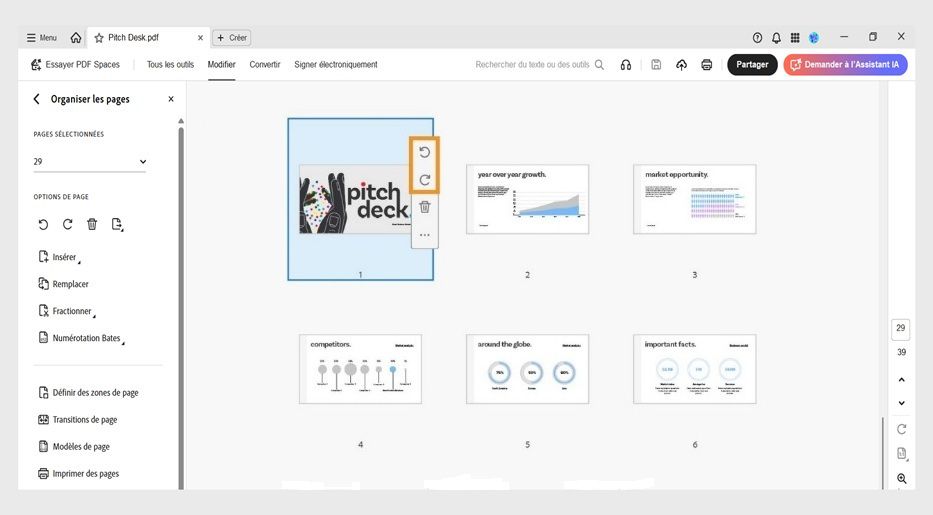Expand Numérotation Bates option
The image size is (933, 515).
(82, 338)
